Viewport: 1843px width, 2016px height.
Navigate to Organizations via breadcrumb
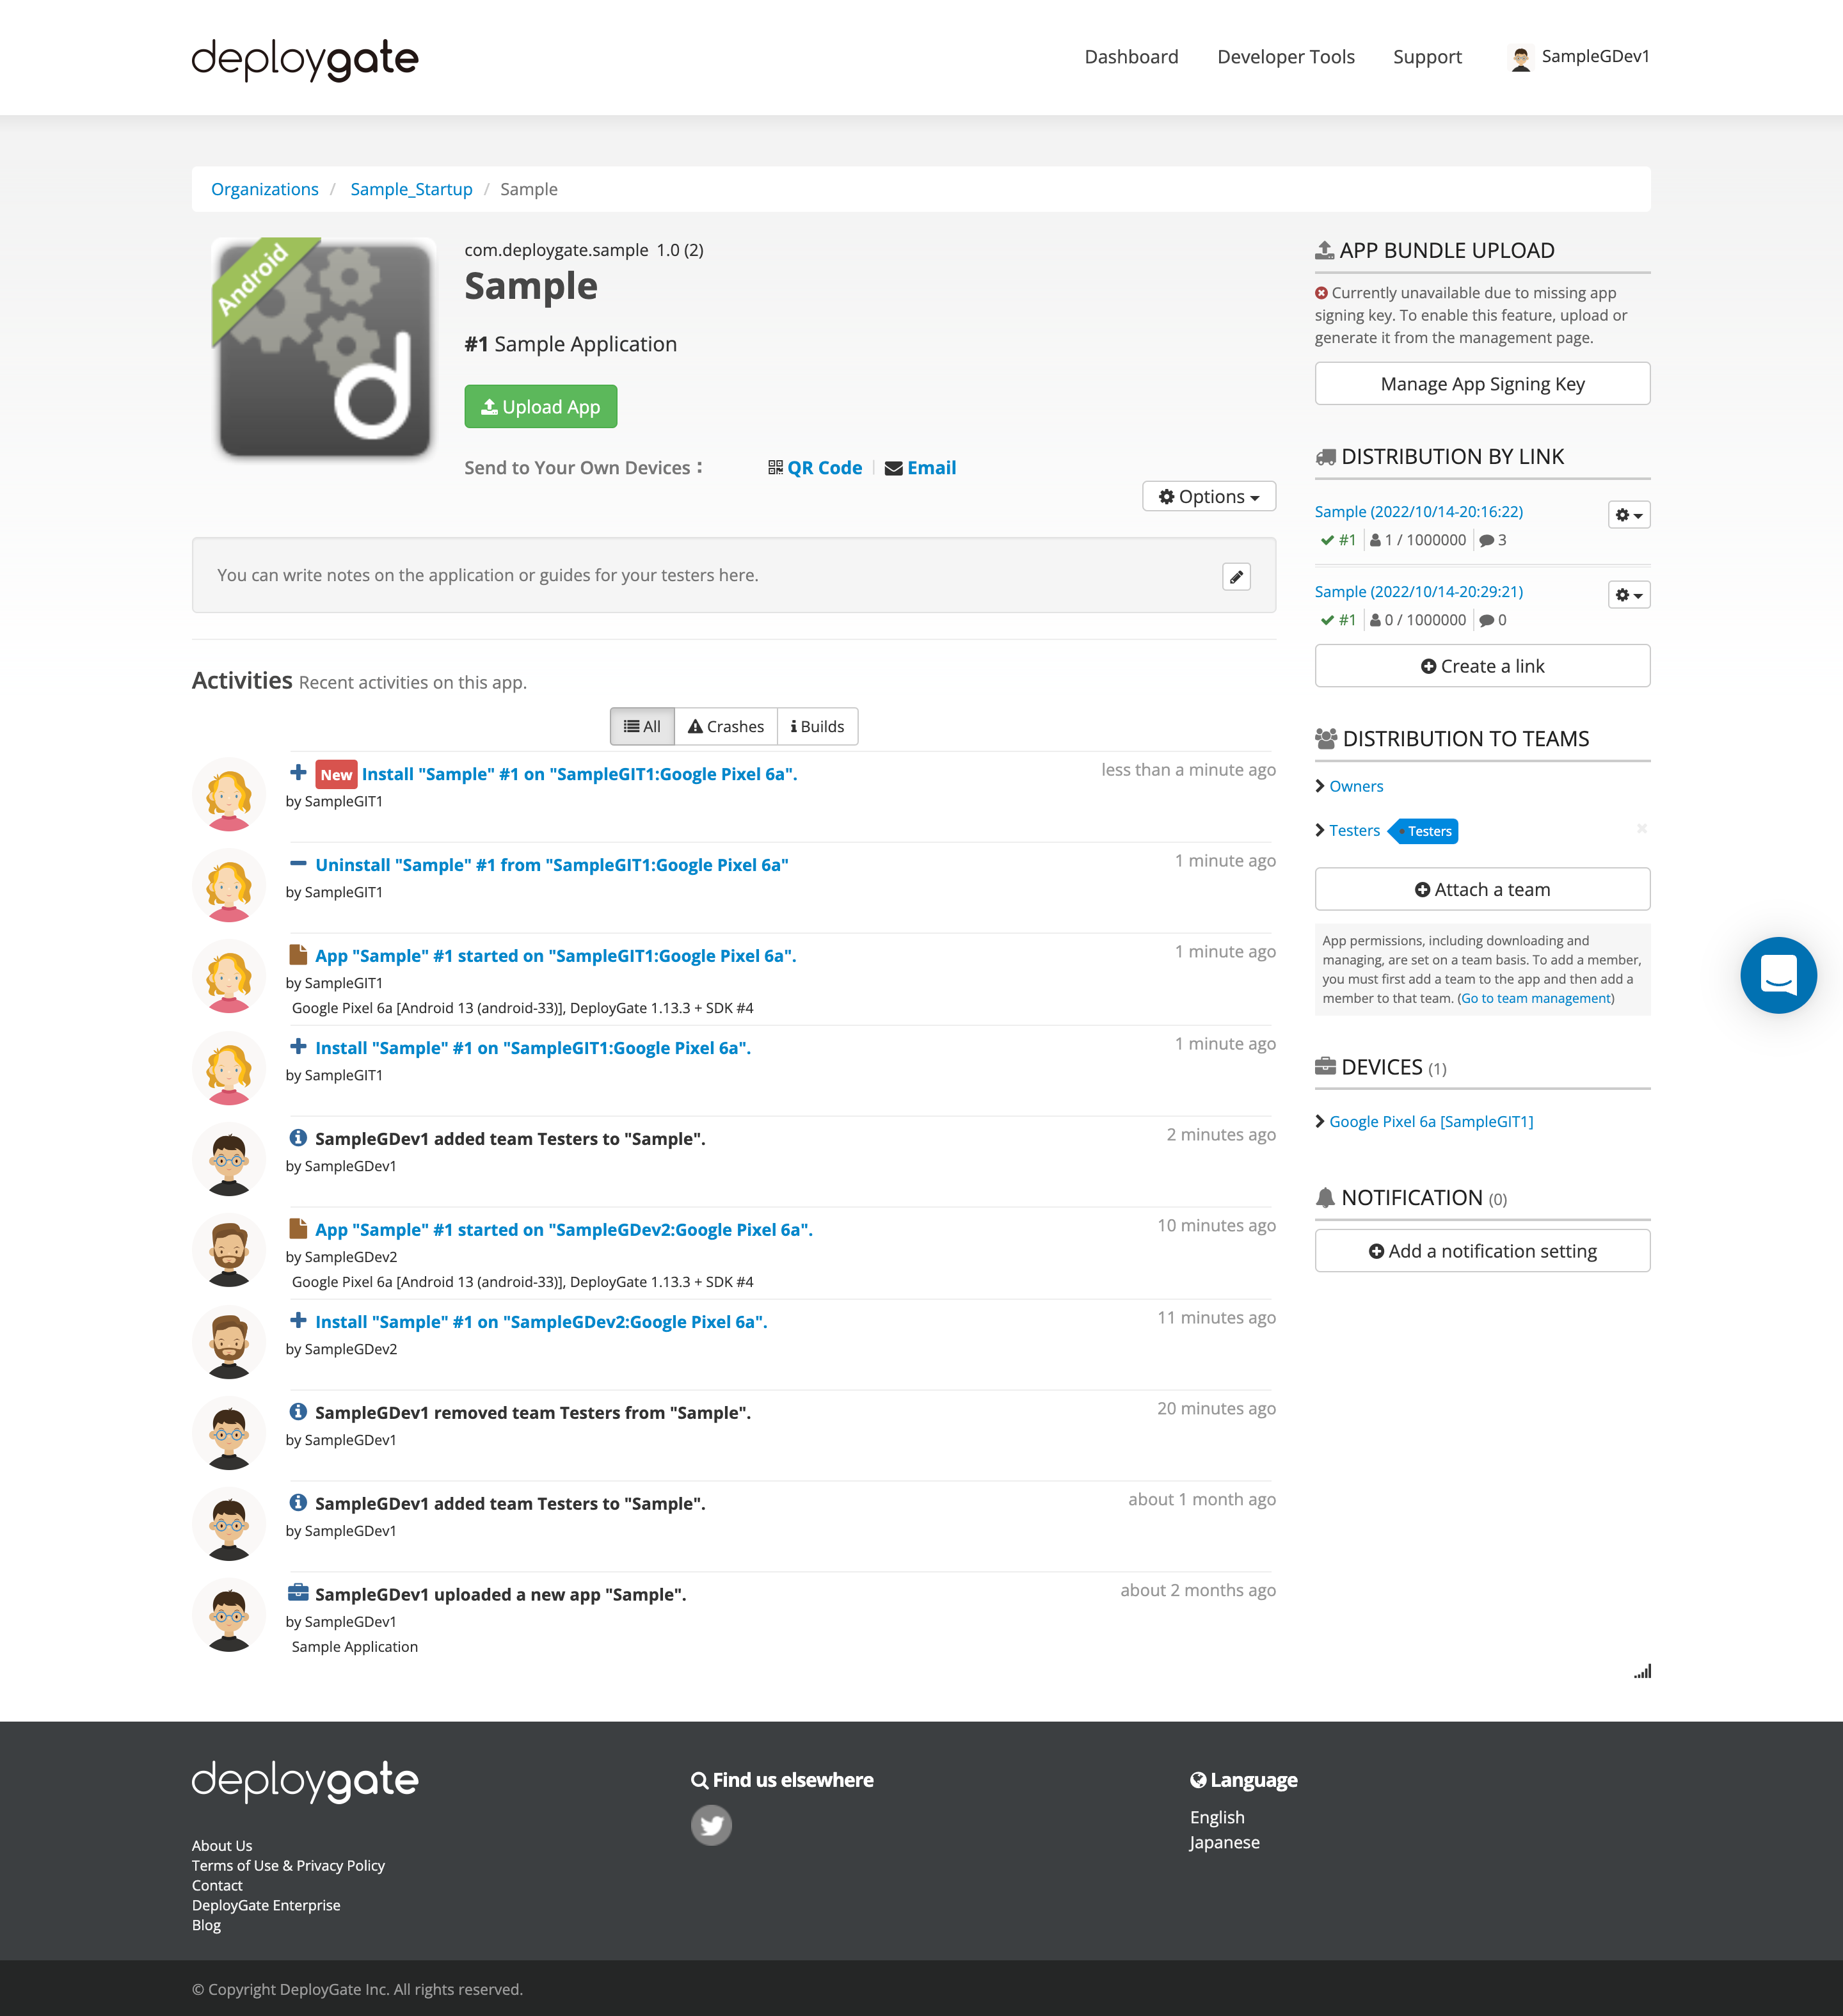[264, 188]
